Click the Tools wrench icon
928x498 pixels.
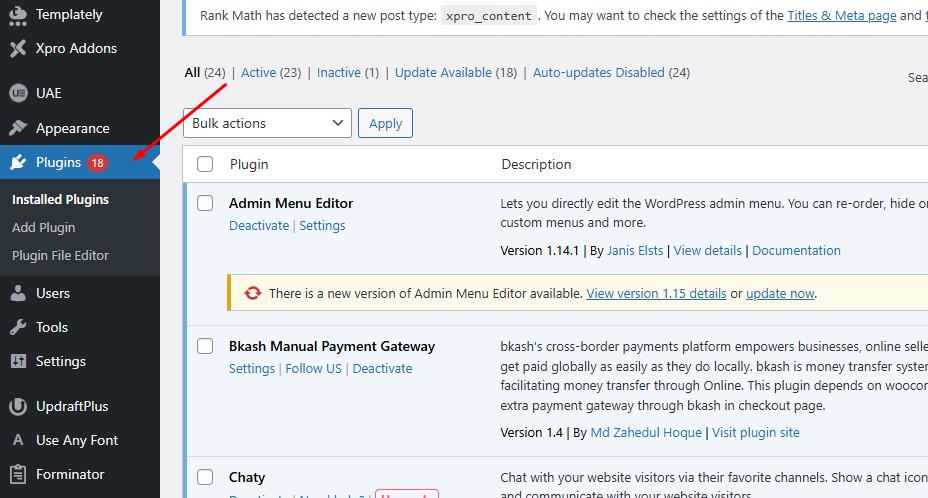click(18, 327)
